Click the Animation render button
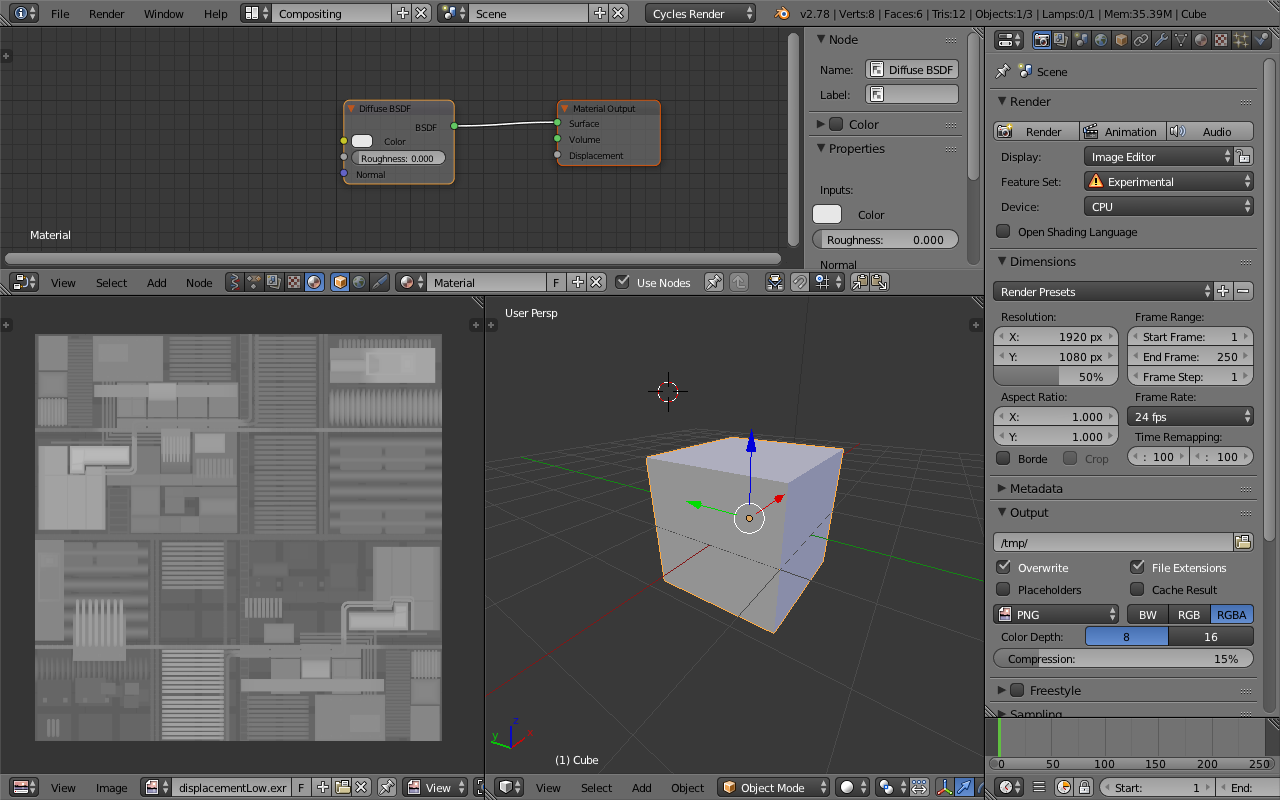 click(1121, 132)
